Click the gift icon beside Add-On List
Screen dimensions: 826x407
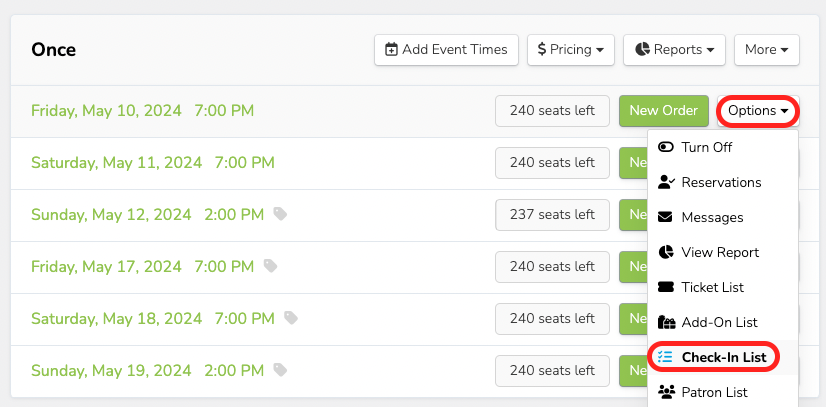tap(666, 322)
